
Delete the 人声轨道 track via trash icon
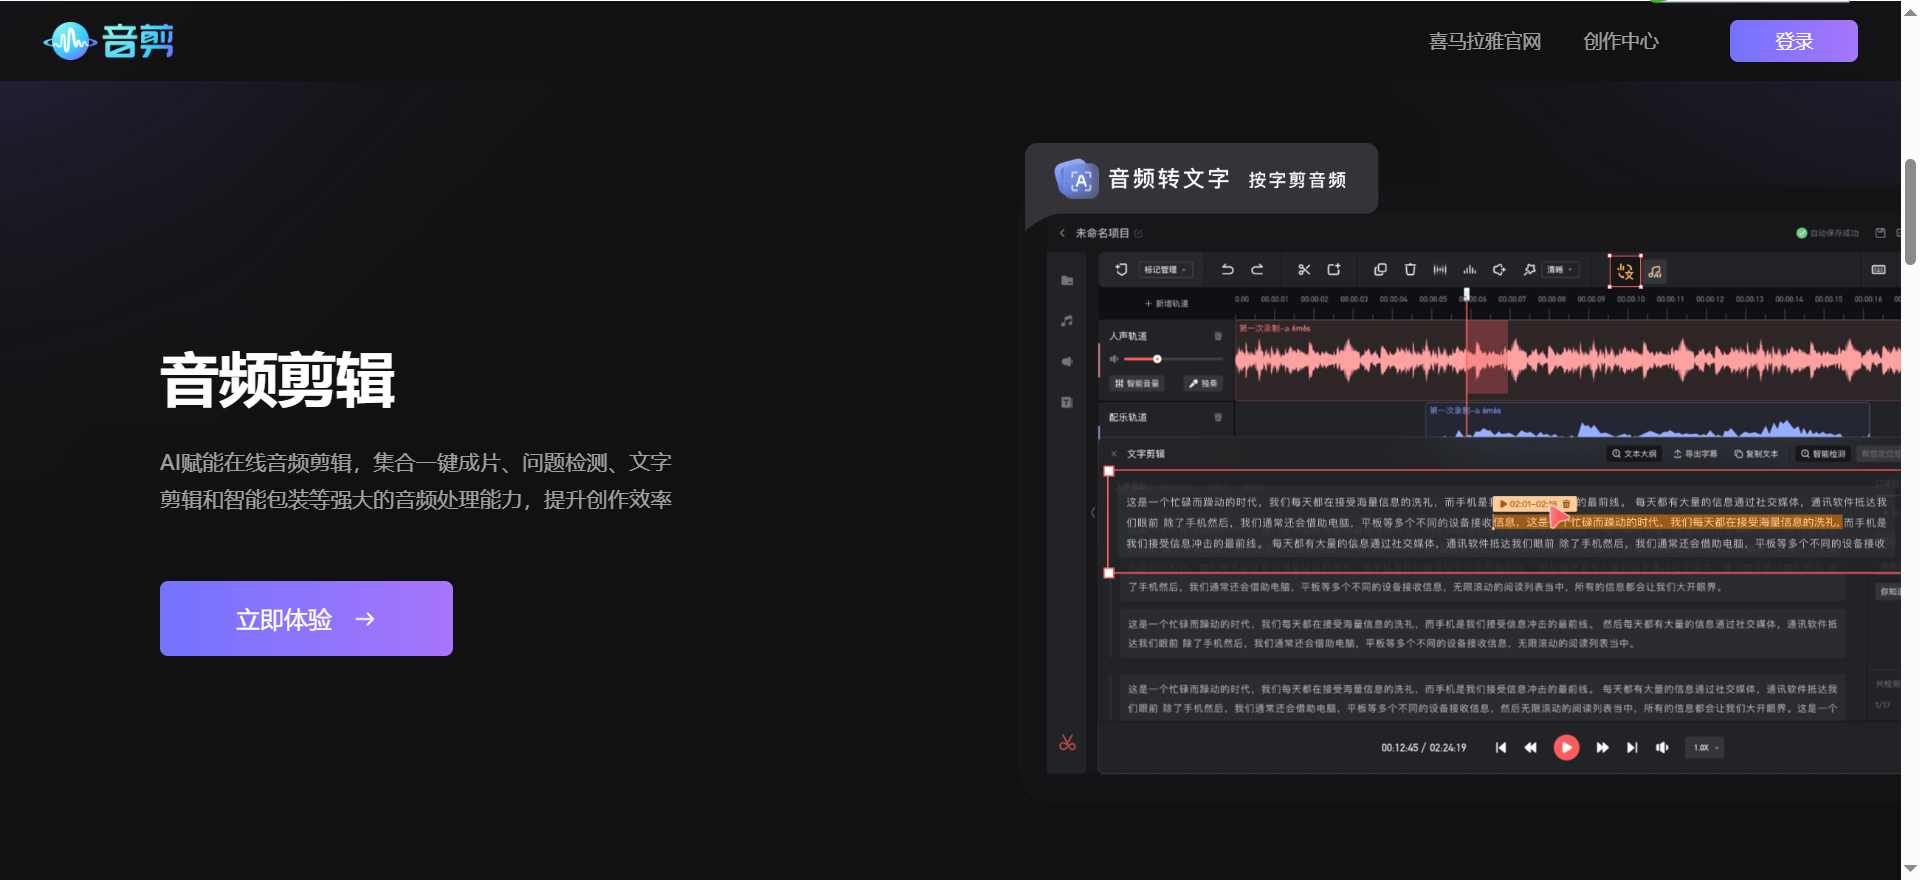[1218, 336]
